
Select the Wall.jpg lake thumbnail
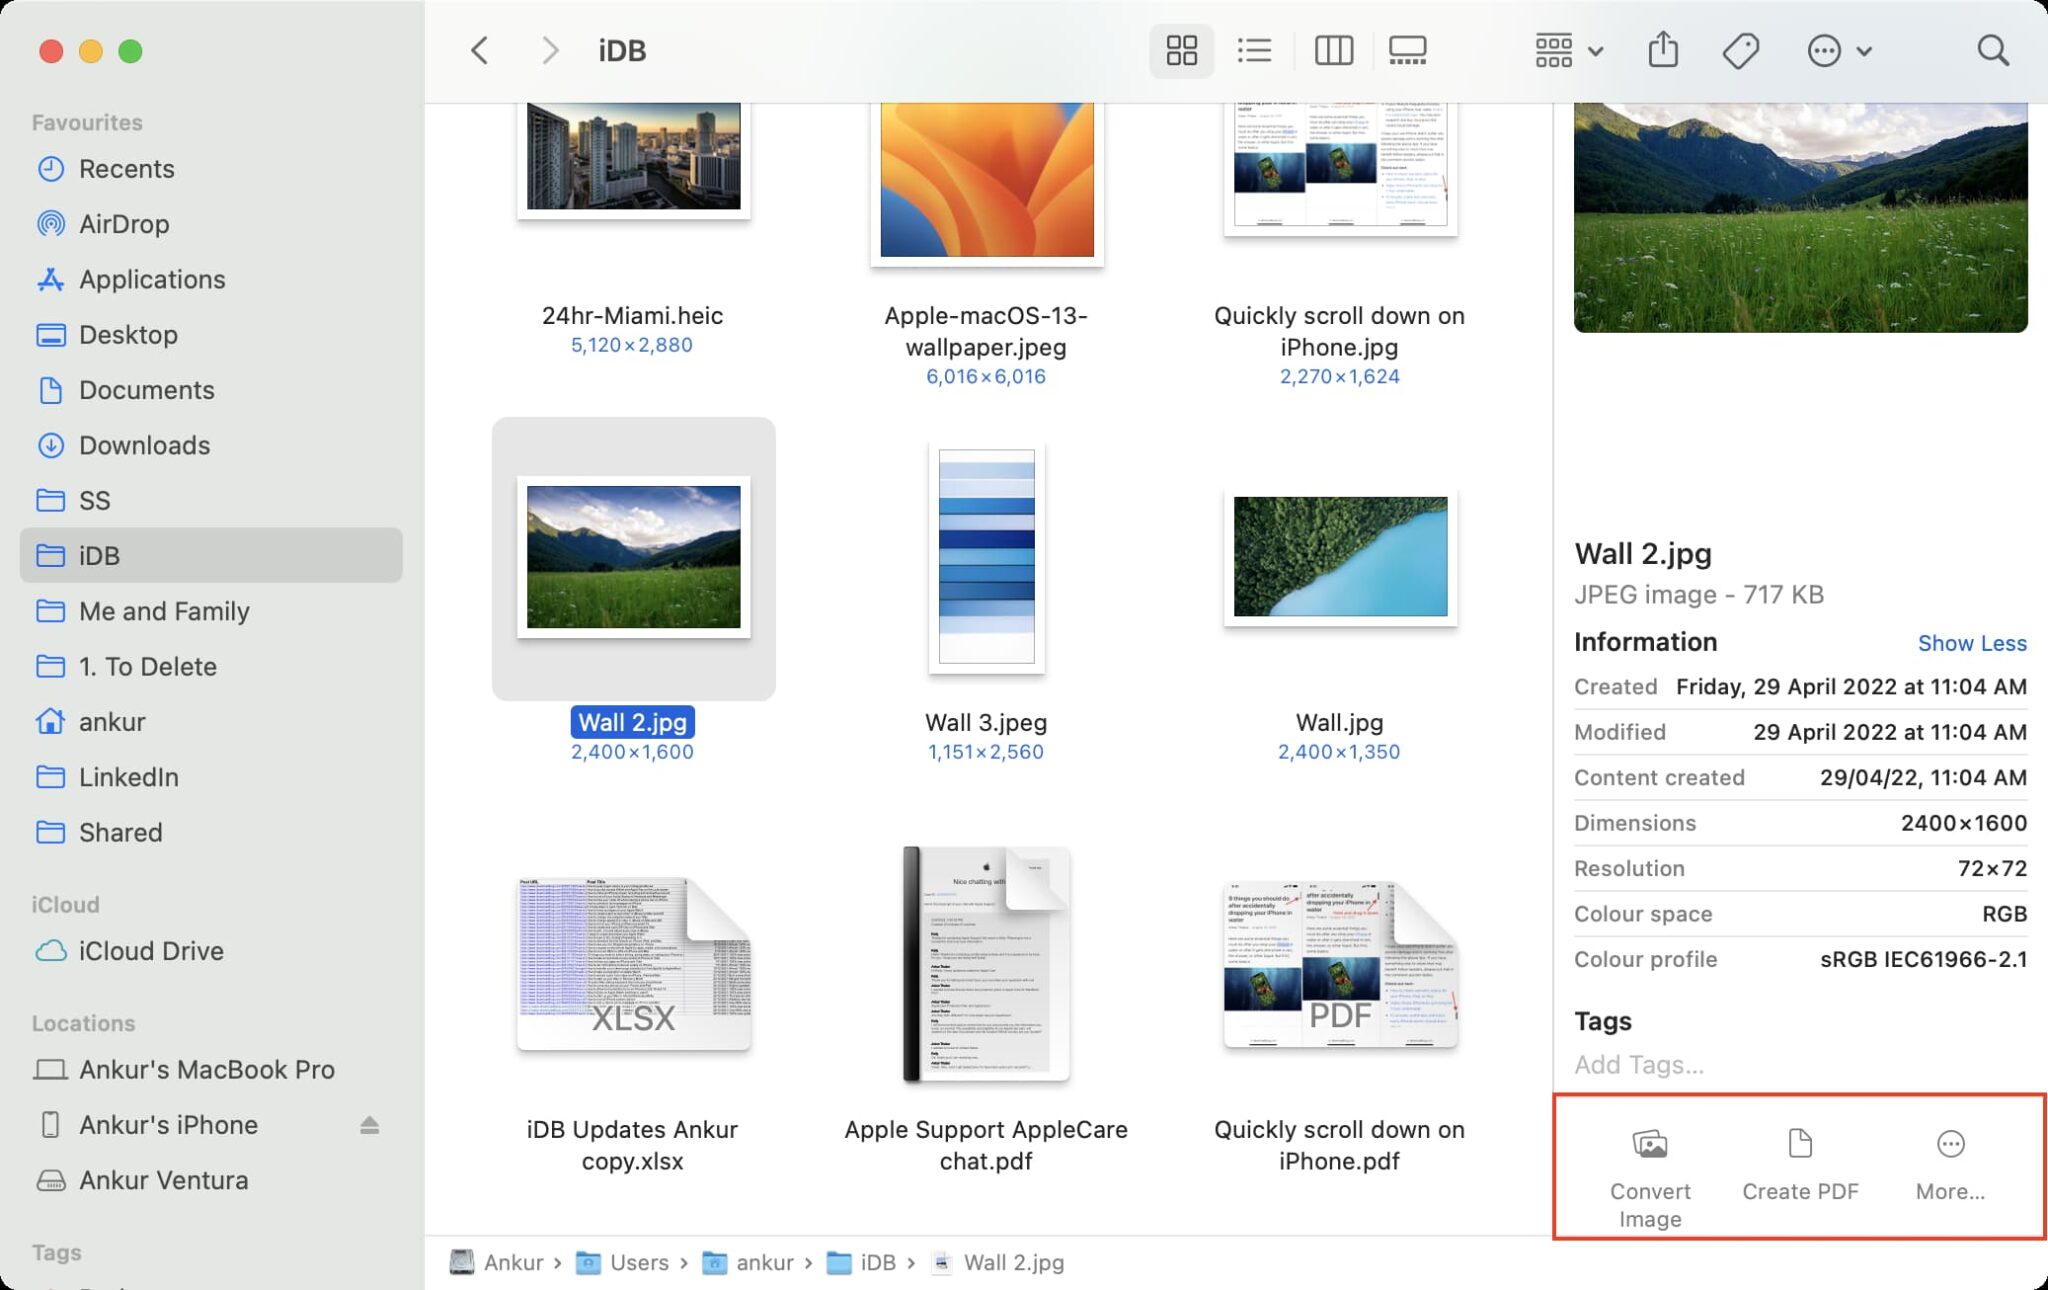(1340, 557)
